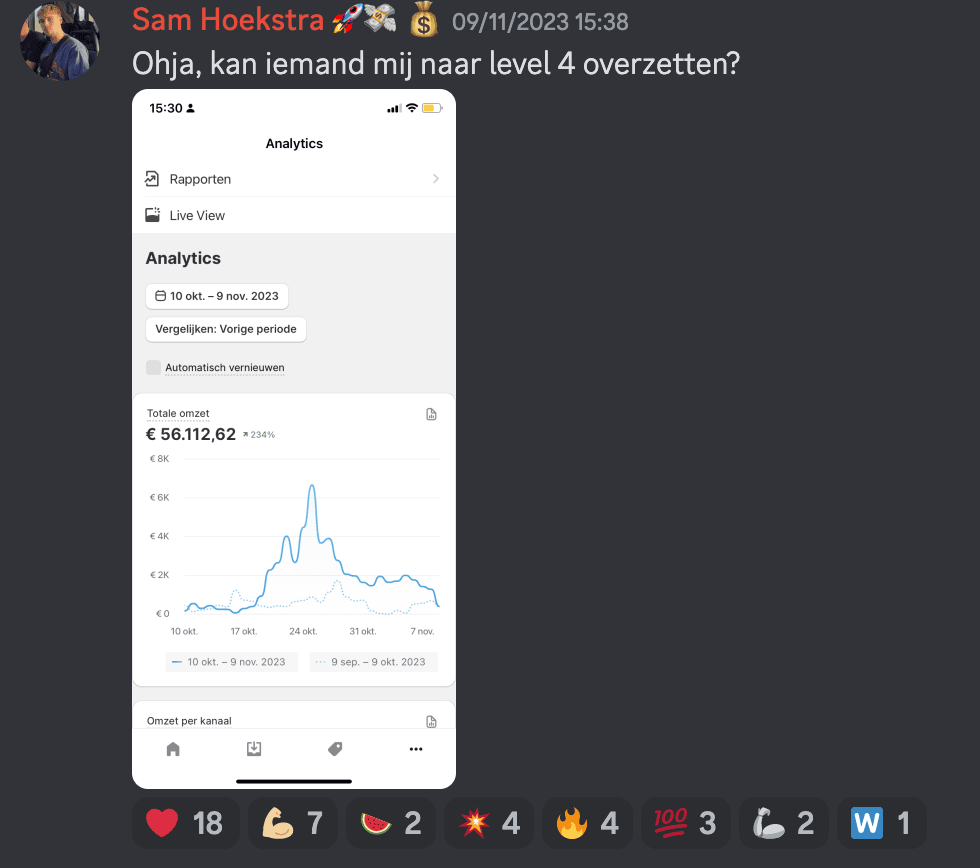Click the fire emoji reaction
980x868 pixels.
(x=588, y=823)
